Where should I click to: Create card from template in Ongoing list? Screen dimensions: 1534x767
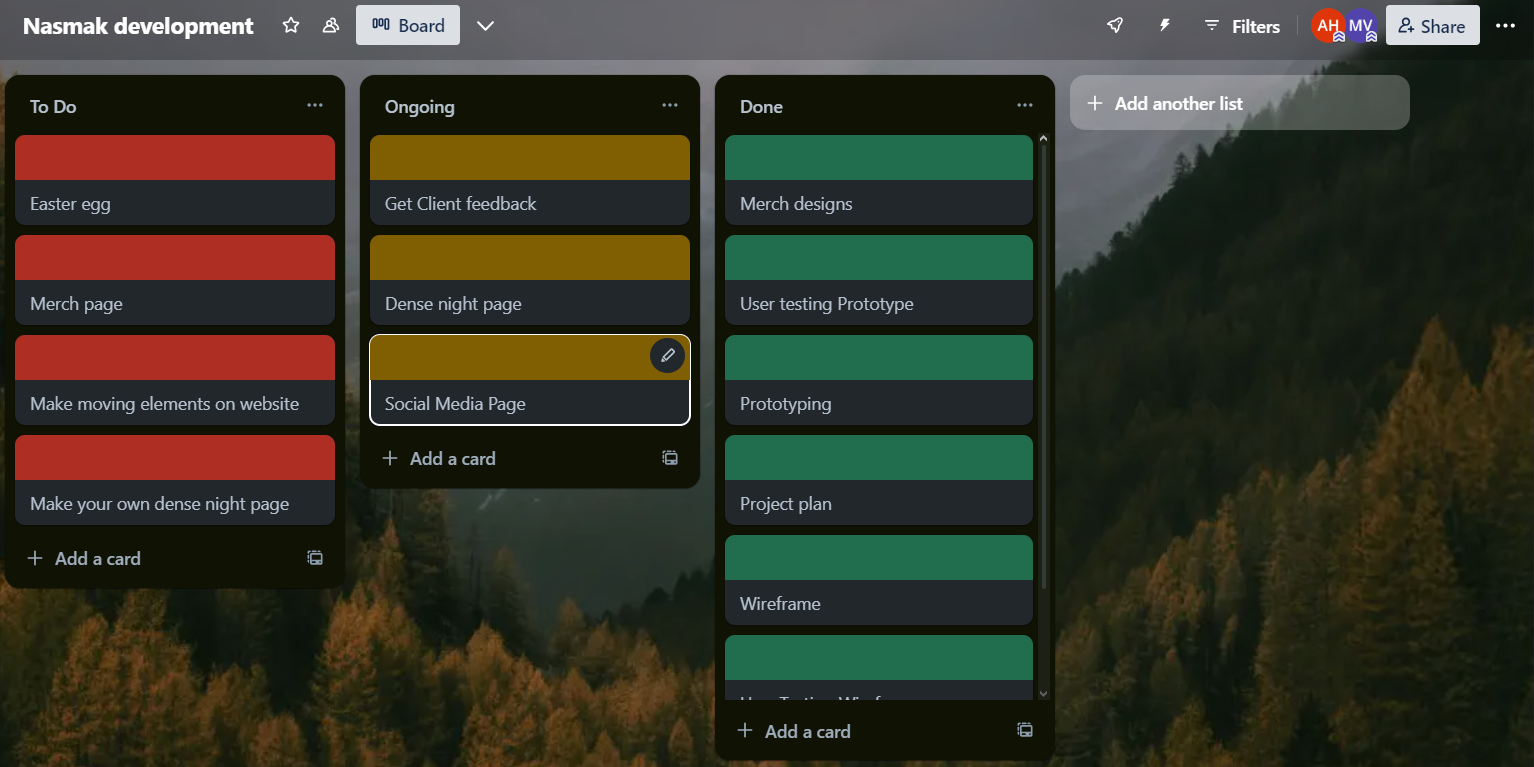(x=670, y=458)
